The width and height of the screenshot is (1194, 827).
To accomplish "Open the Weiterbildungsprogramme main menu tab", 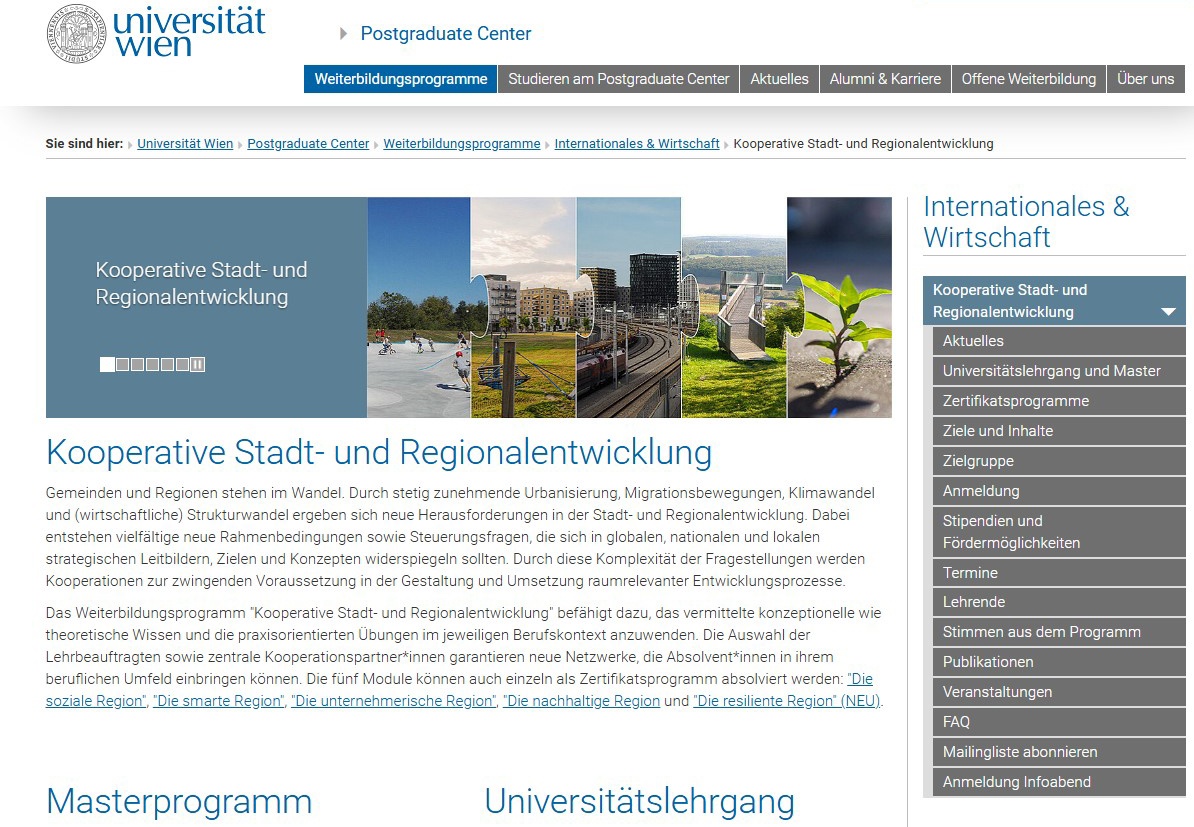I will (400, 79).
